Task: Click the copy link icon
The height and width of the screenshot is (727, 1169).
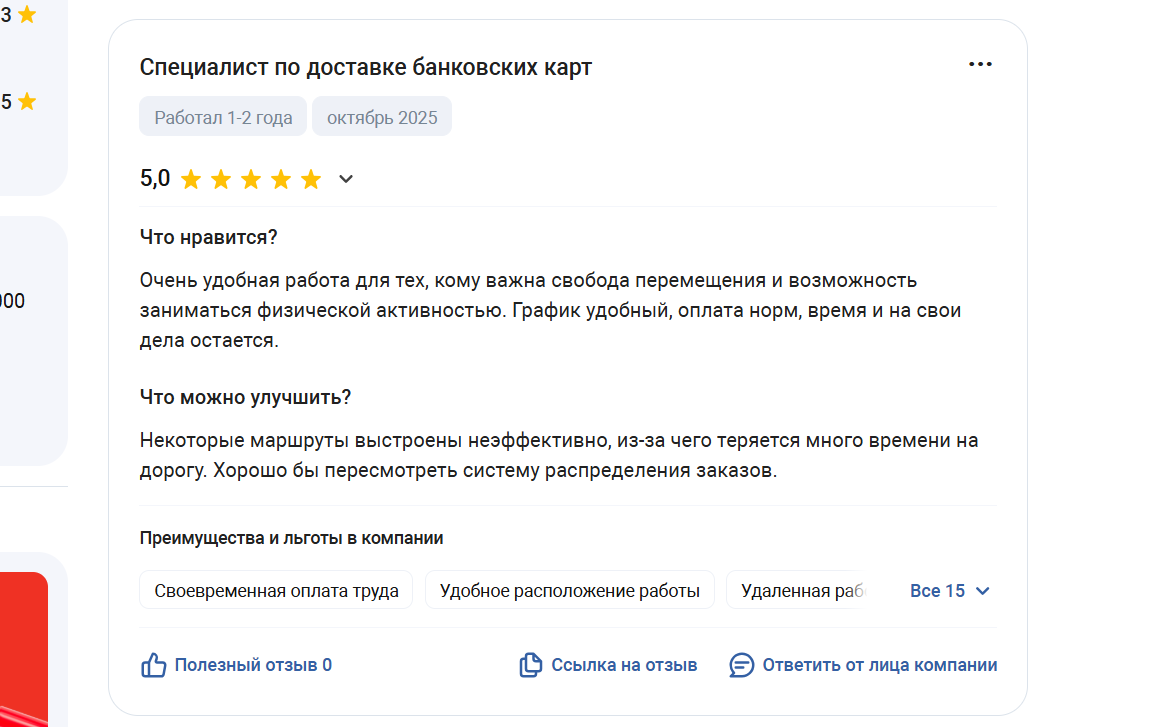Action: point(530,665)
